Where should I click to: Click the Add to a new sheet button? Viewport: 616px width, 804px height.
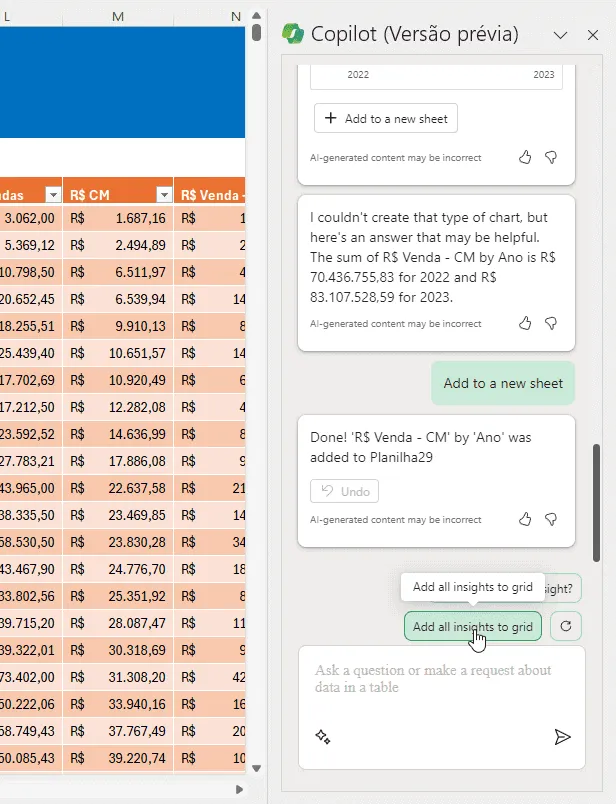pos(386,118)
